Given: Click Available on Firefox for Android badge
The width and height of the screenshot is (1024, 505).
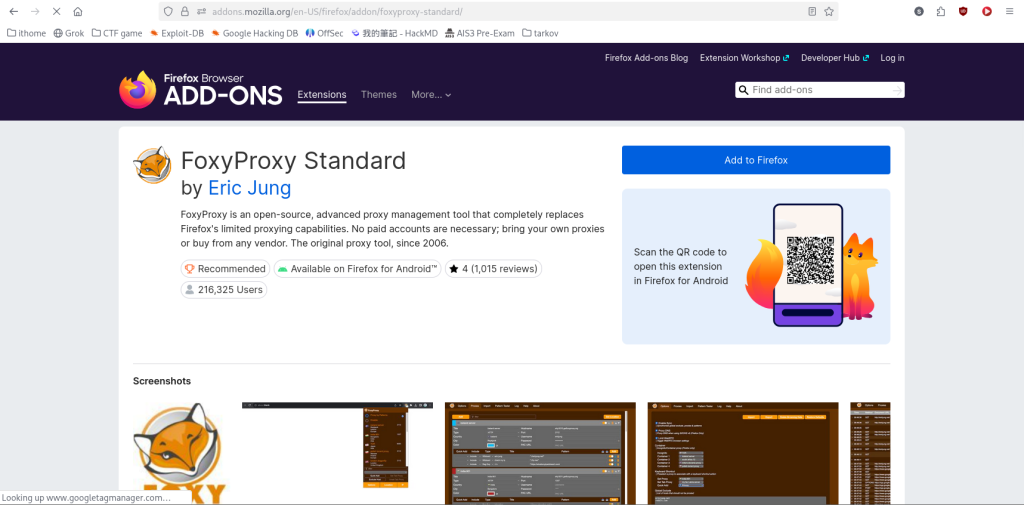Looking at the screenshot, I should point(357,269).
